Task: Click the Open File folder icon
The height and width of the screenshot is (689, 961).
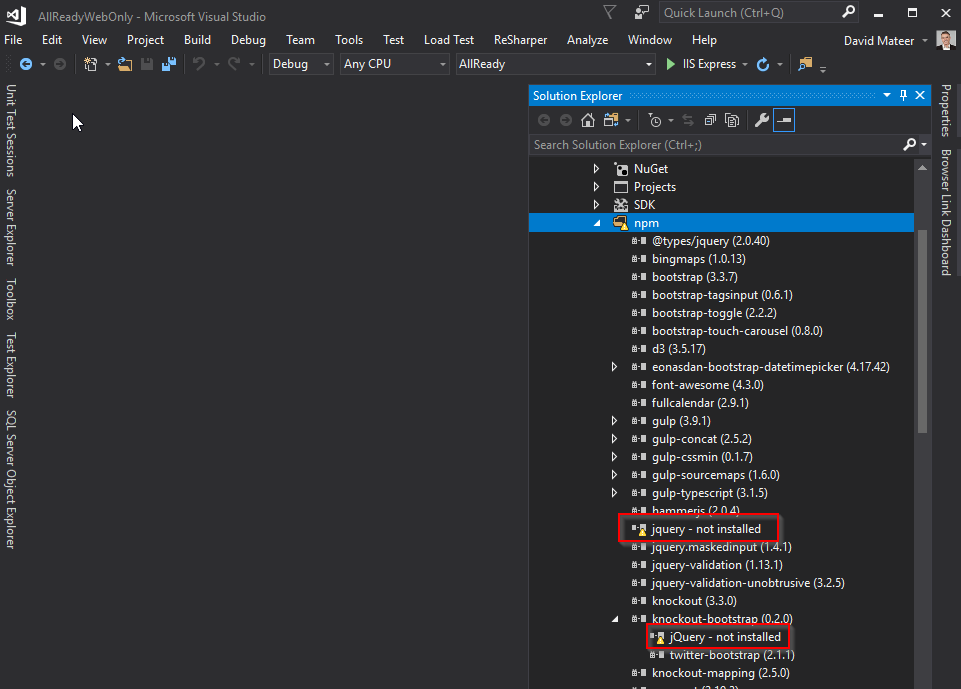Action: coord(125,64)
